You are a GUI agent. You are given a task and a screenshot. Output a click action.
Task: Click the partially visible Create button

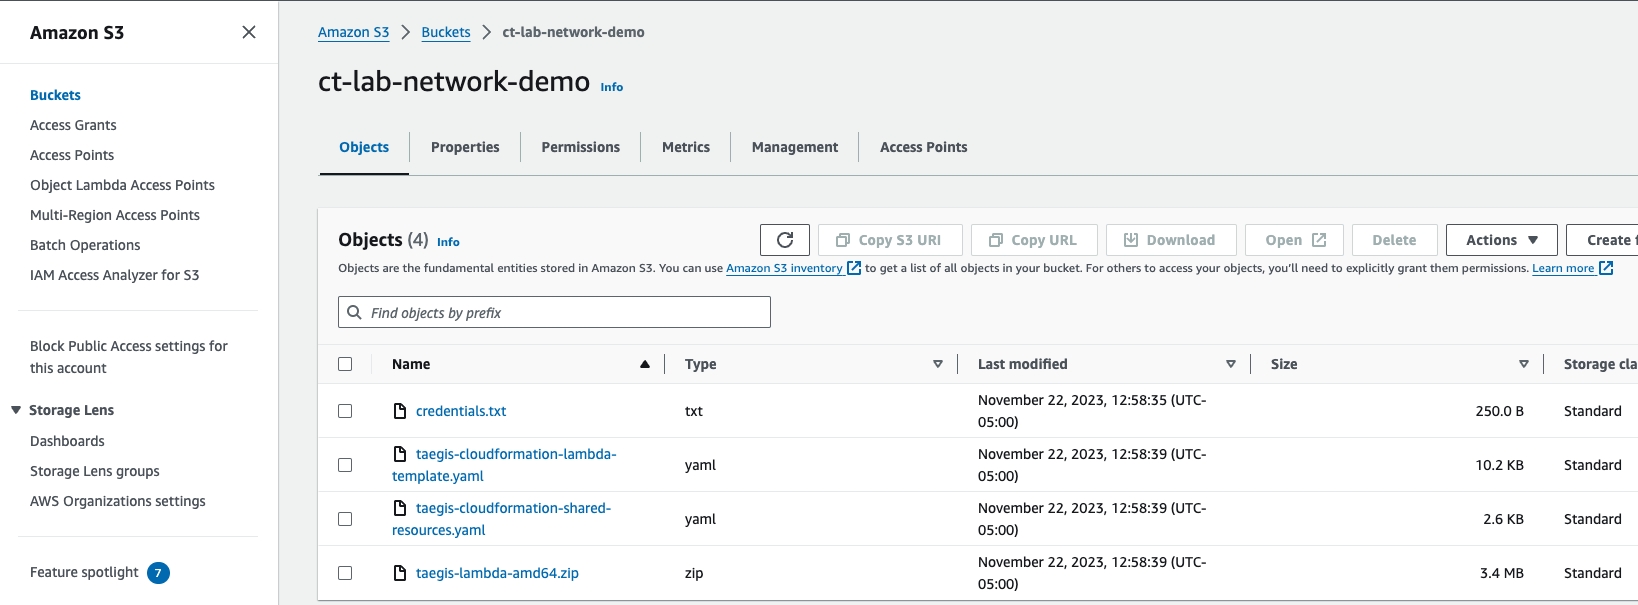click(1602, 240)
